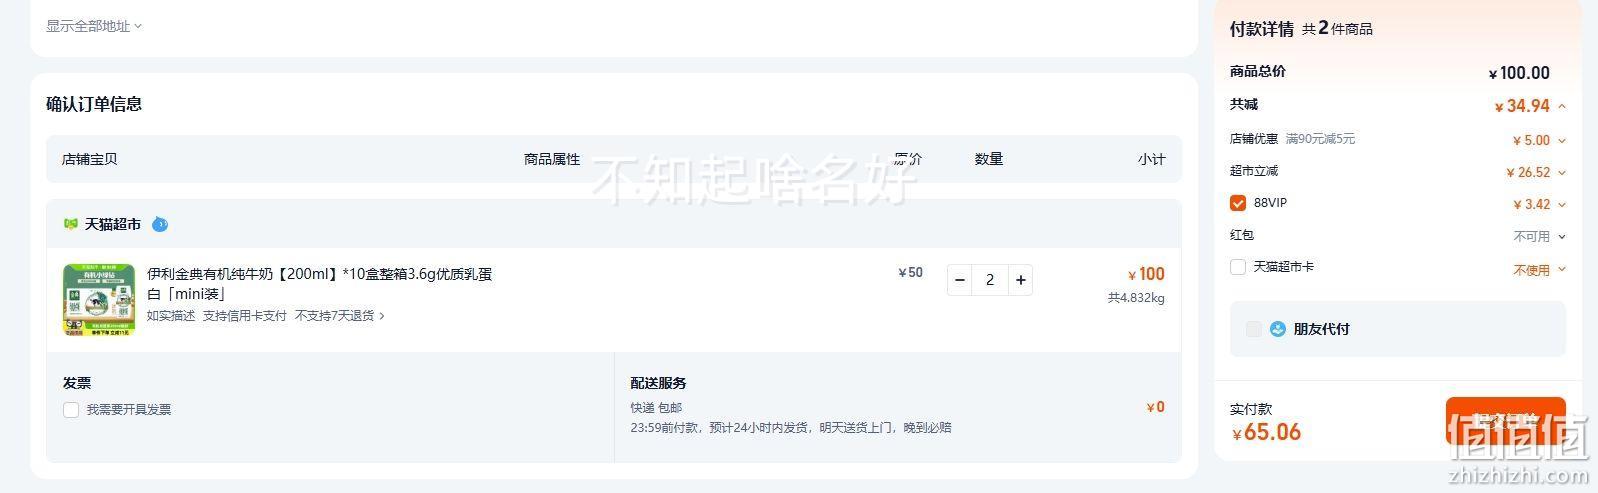The width and height of the screenshot is (1598, 493).
Task: Click the 朋友代付 blue face icon
Action: coord(1277,328)
